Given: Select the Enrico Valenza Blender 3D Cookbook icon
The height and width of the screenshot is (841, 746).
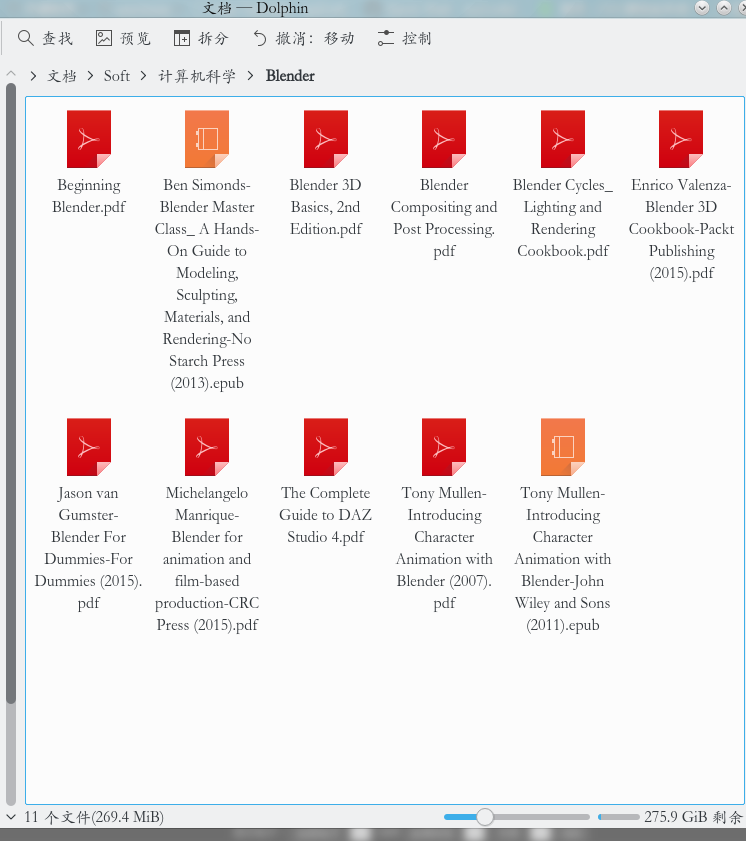Looking at the screenshot, I should coord(681,139).
